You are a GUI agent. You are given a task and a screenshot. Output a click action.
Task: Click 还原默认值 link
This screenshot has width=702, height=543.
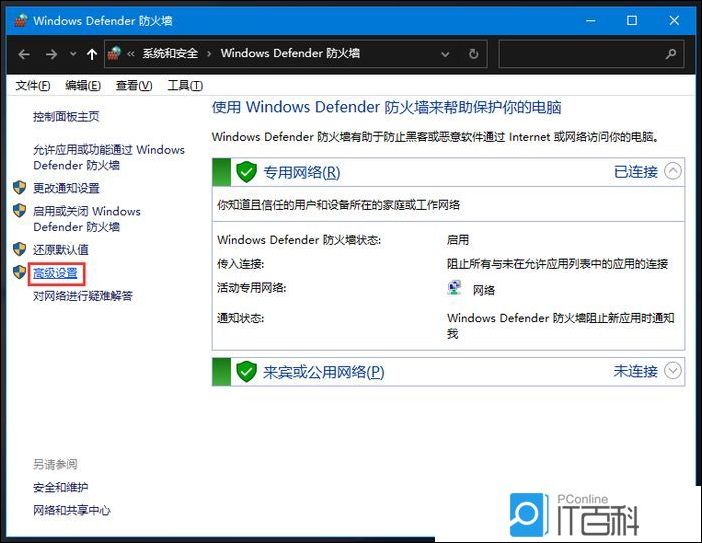click(x=61, y=250)
